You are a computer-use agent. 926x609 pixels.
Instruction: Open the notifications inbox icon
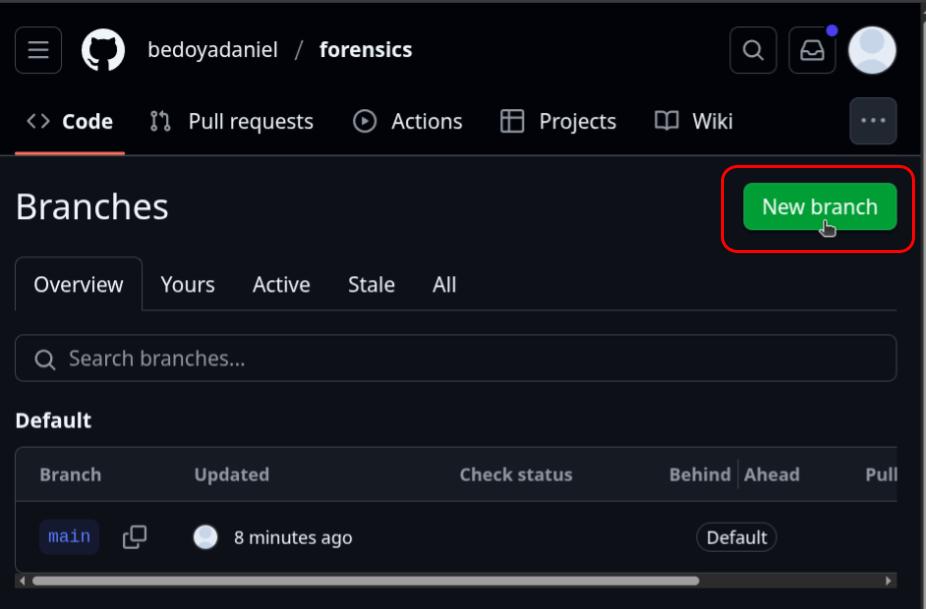(x=812, y=50)
